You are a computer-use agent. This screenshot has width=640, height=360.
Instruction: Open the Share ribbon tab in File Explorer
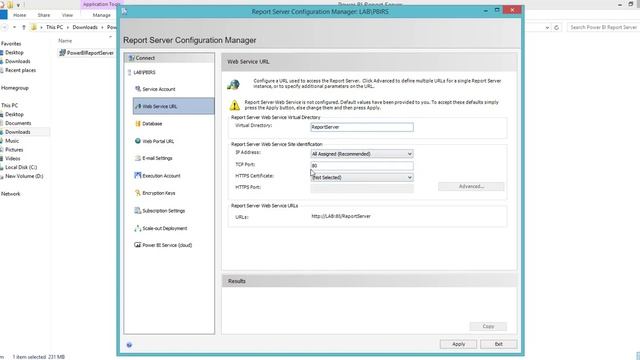44,15
